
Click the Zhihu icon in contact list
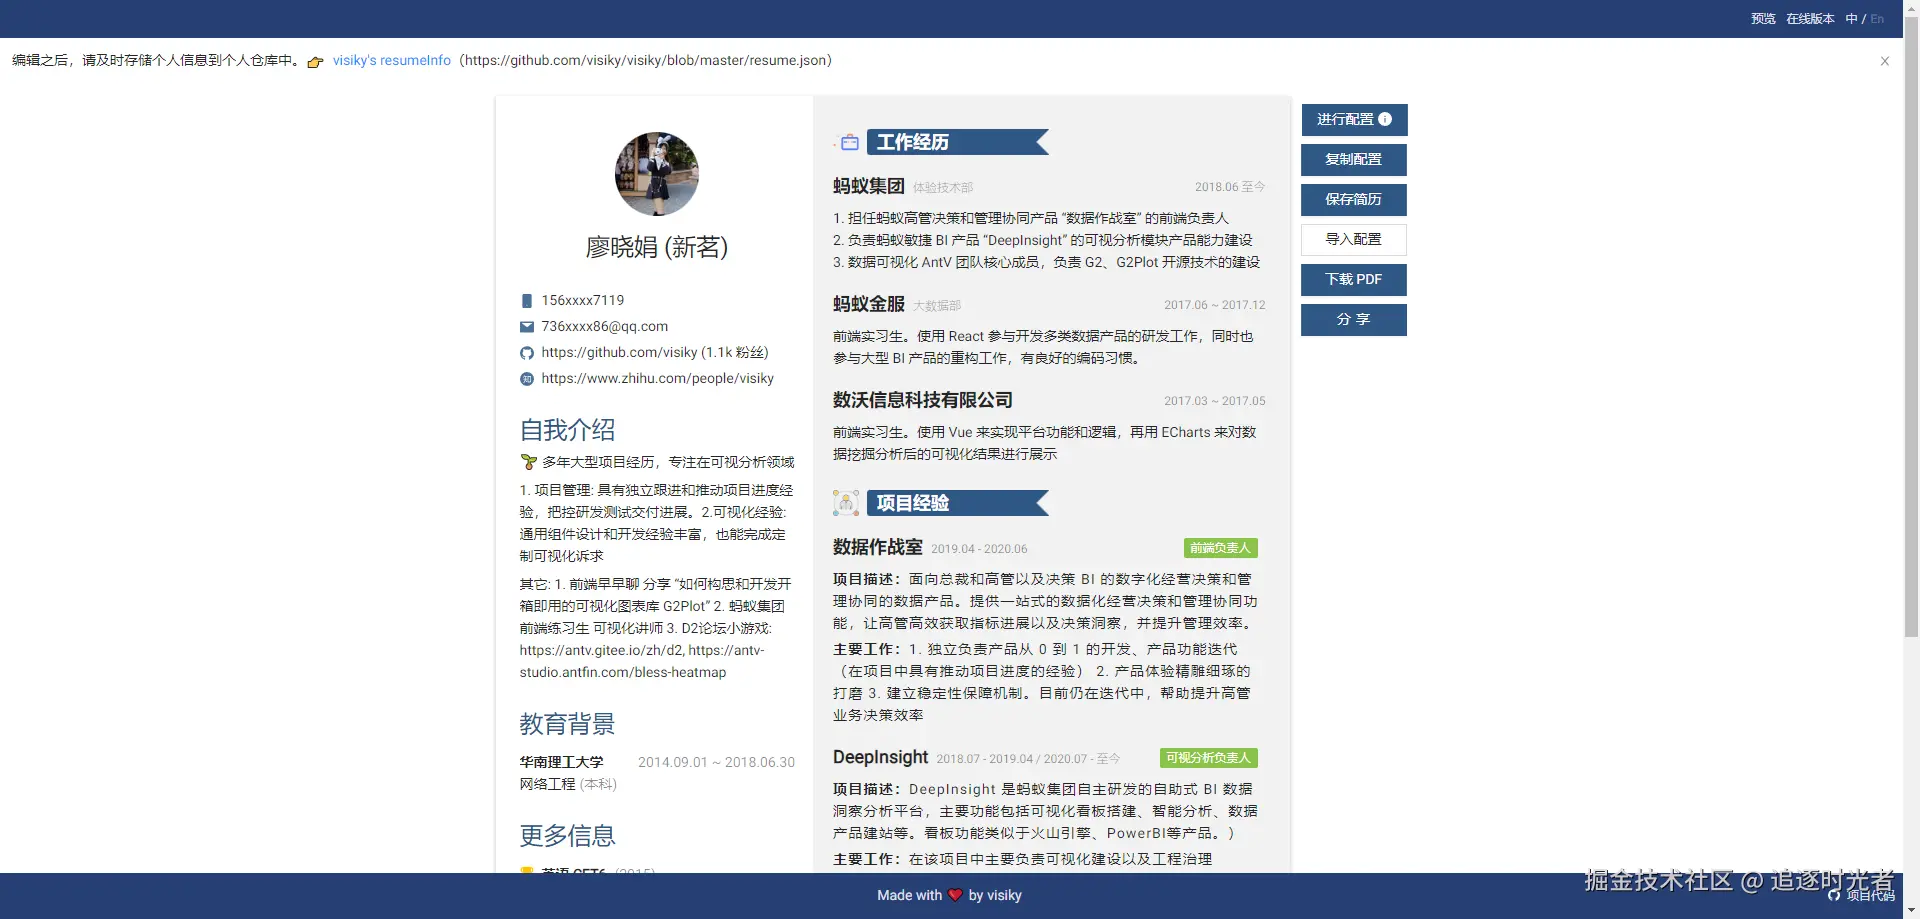(527, 379)
